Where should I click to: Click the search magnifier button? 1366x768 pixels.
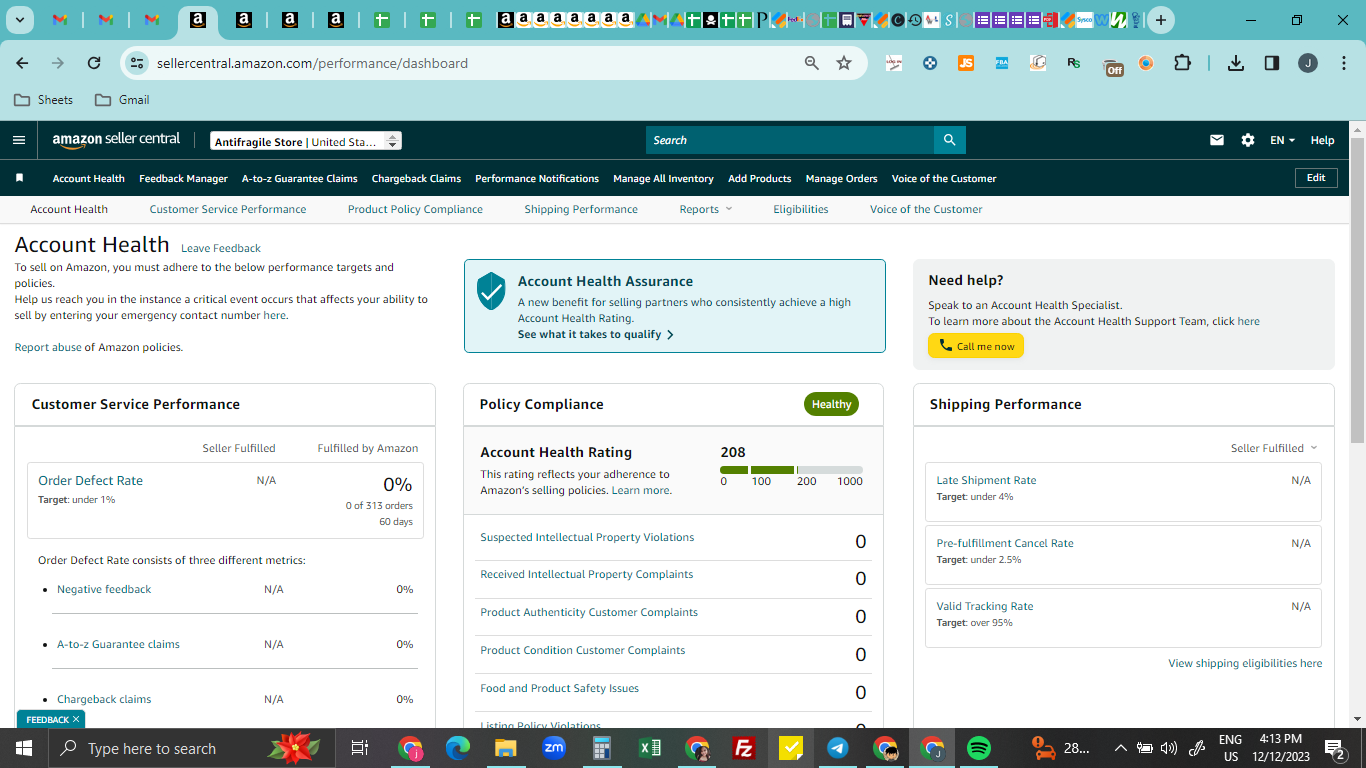point(949,140)
